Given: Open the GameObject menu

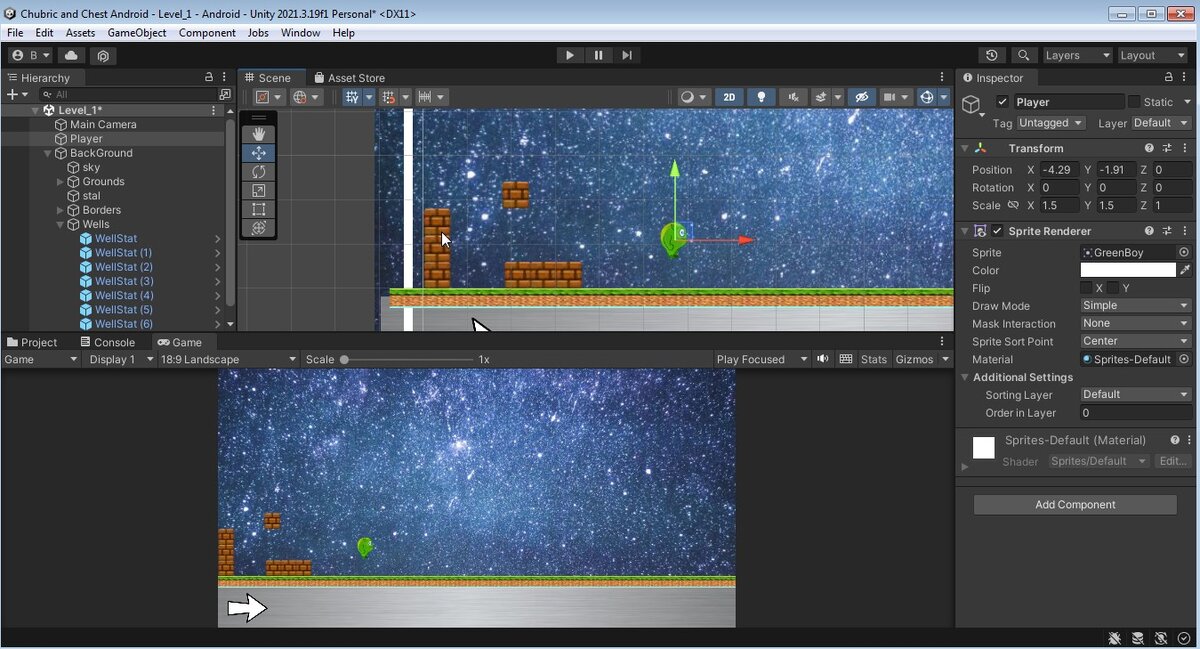Looking at the screenshot, I should point(137,33).
